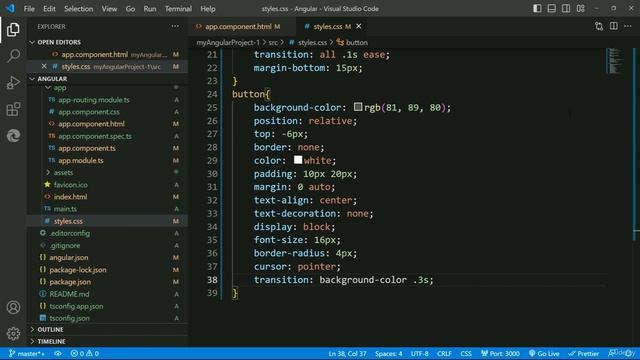Open angular.json file
640x360 pixels.
click(x=69, y=258)
